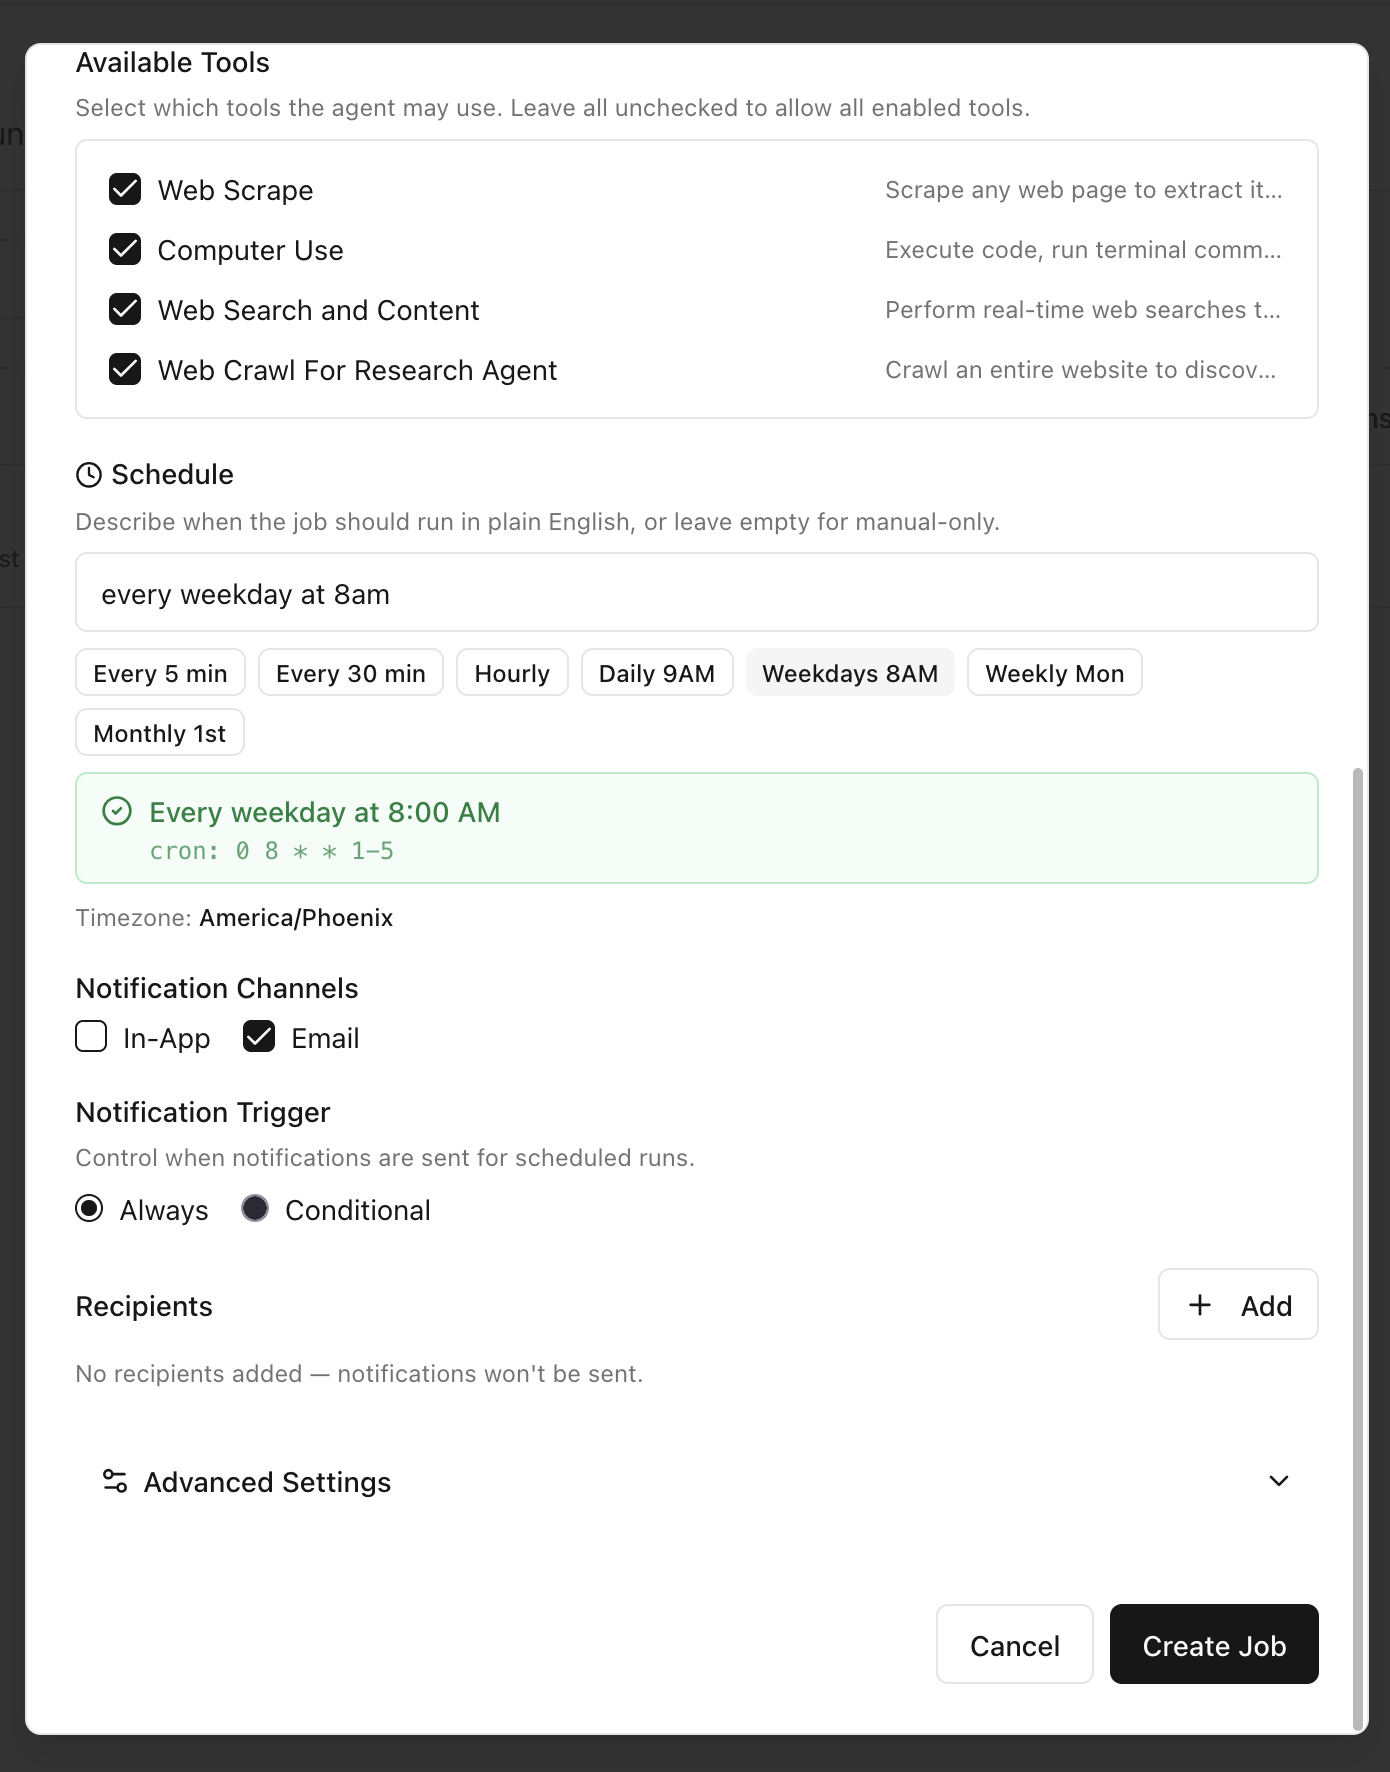Viewport: 1390px width, 1772px height.
Task: Choose the Monthly 1st preset
Action: tap(160, 733)
